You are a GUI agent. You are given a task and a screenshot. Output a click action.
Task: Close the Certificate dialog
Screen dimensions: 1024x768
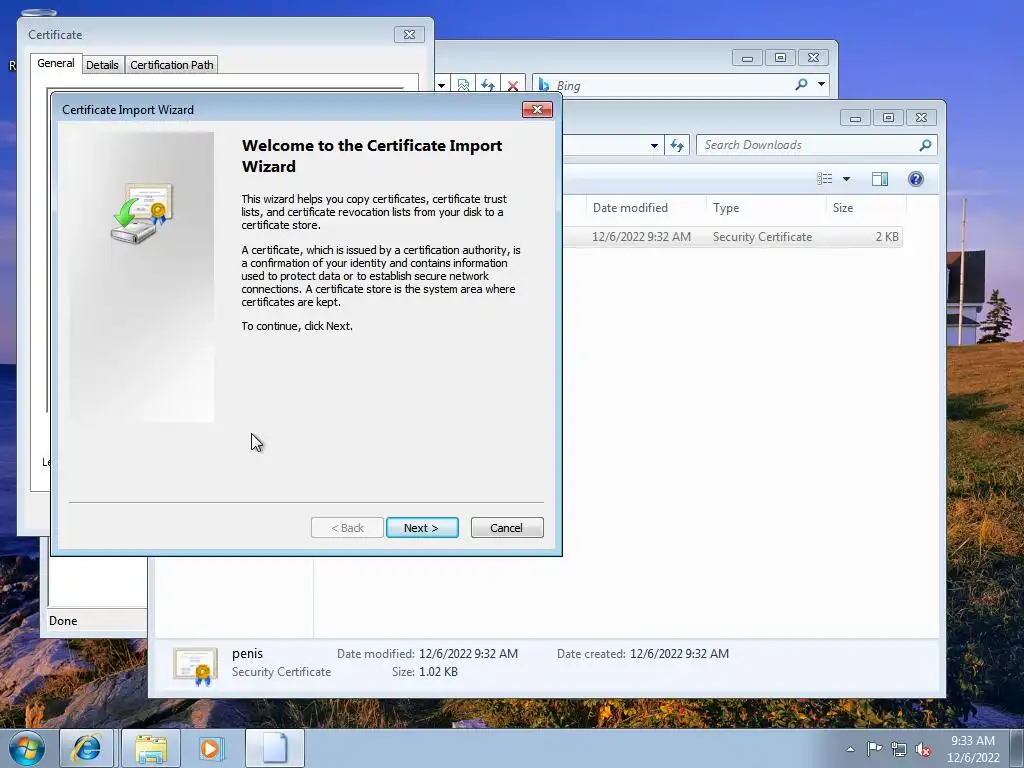(x=409, y=35)
